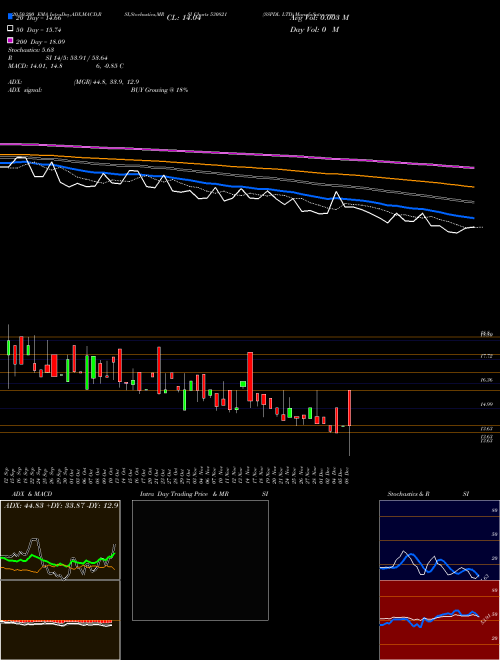The width and height of the screenshot is (500, 660).
Task: Click the 'Stochastics: 5.63' value line
Action: pos(31,50)
